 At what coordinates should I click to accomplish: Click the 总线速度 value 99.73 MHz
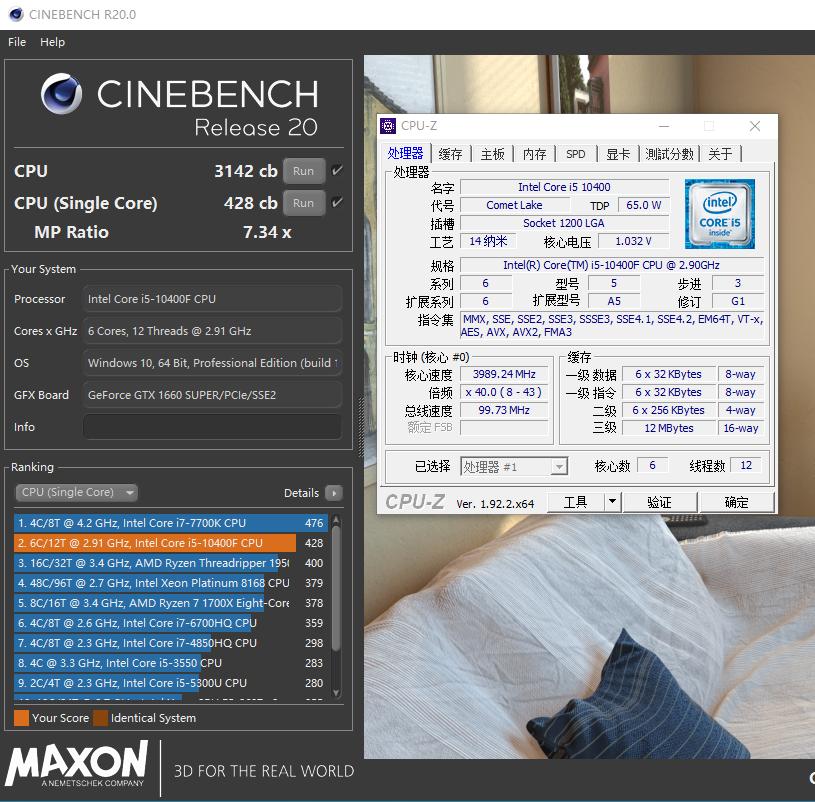[x=504, y=410]
